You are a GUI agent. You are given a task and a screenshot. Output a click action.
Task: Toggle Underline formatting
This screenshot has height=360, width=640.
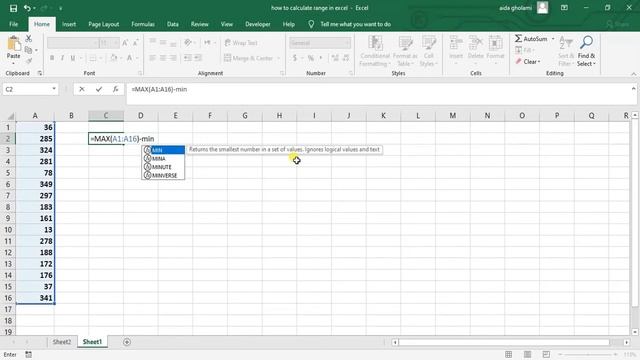pos(73,58)
